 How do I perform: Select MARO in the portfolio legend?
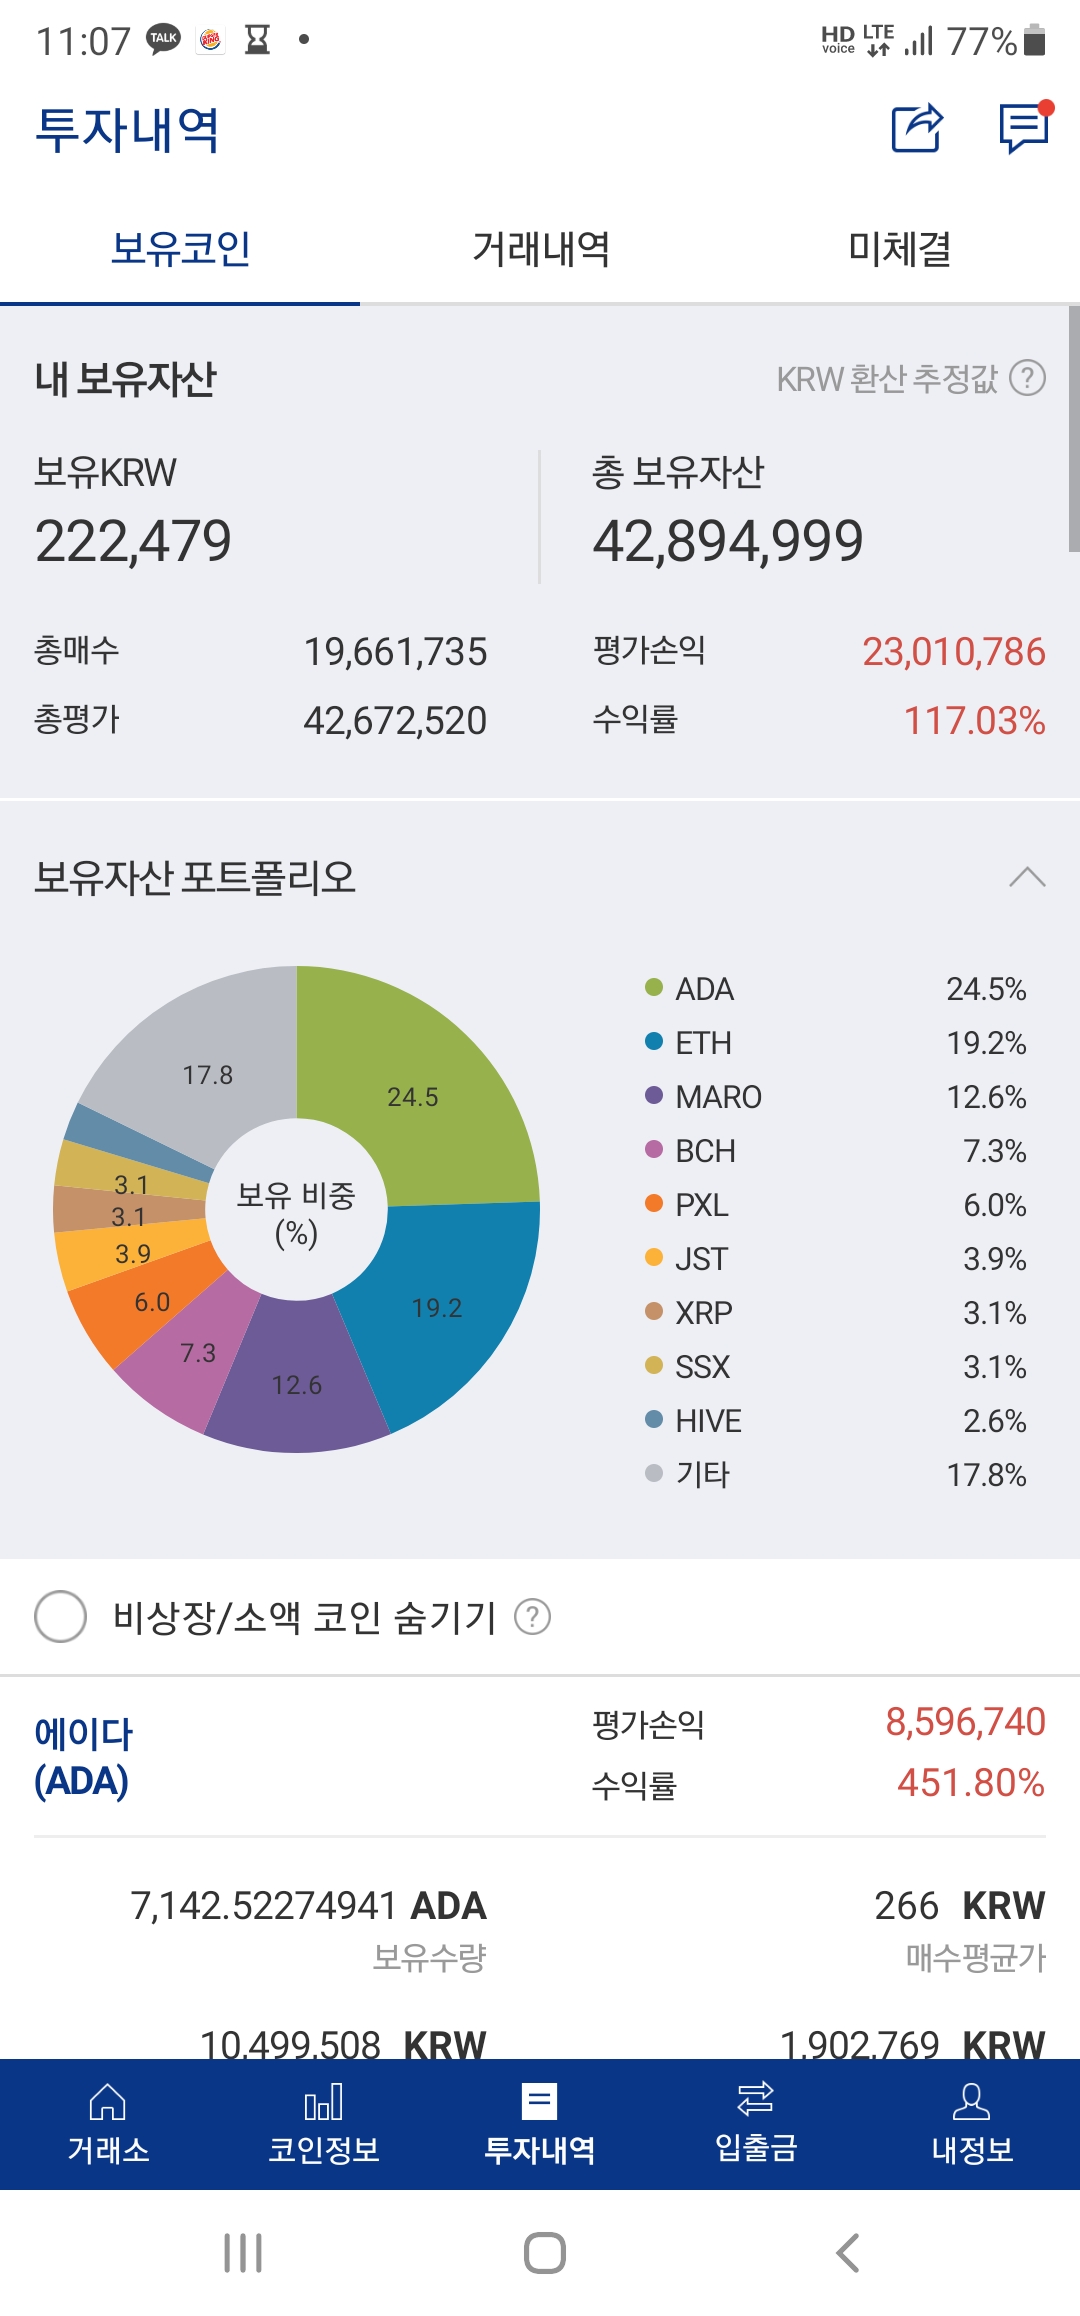click(x=717, y=1097)
